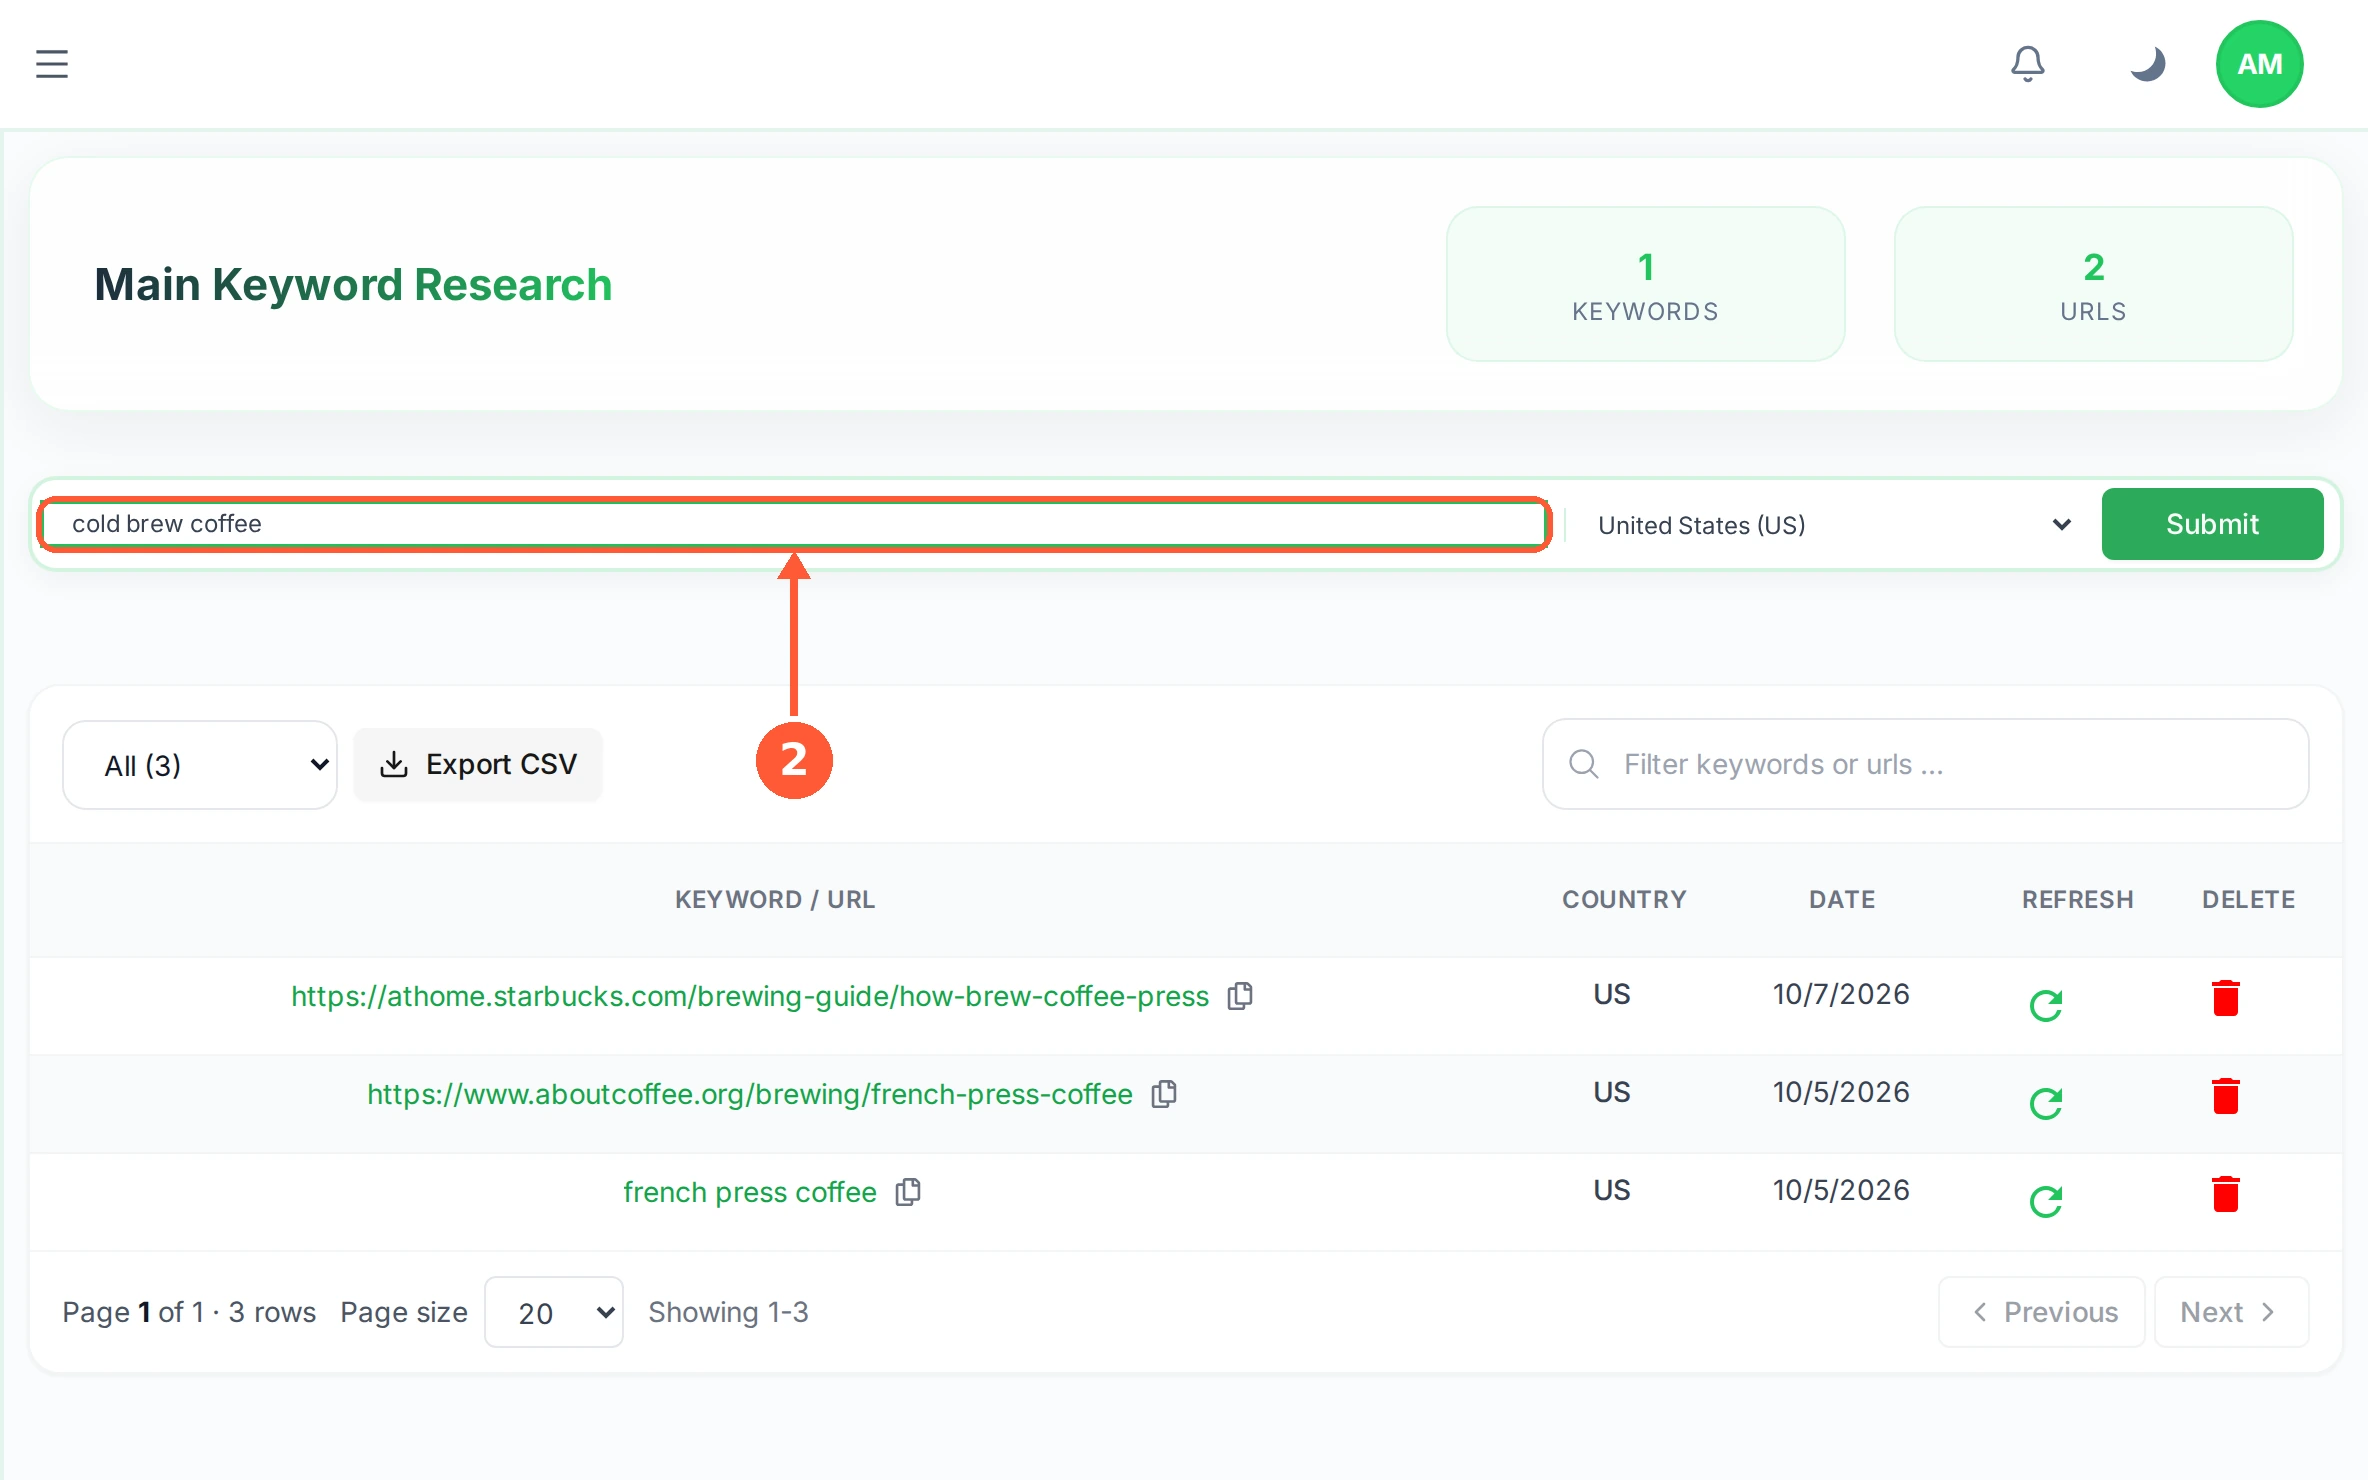Image resolution: width=2368 pixels, height=1480 pixels.
Task: Open the aboutcoffee.org french-press-coffee link
Action: [x=750, y=1094]
